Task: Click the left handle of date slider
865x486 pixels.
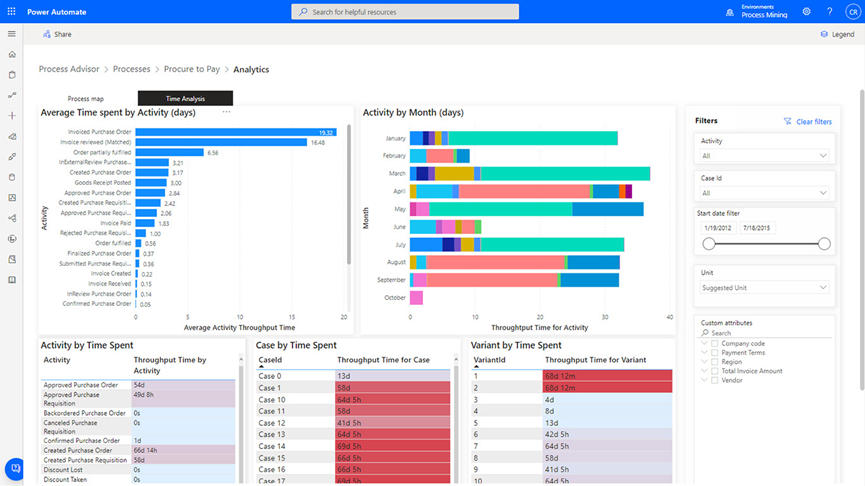Action: tap(709, 244)
